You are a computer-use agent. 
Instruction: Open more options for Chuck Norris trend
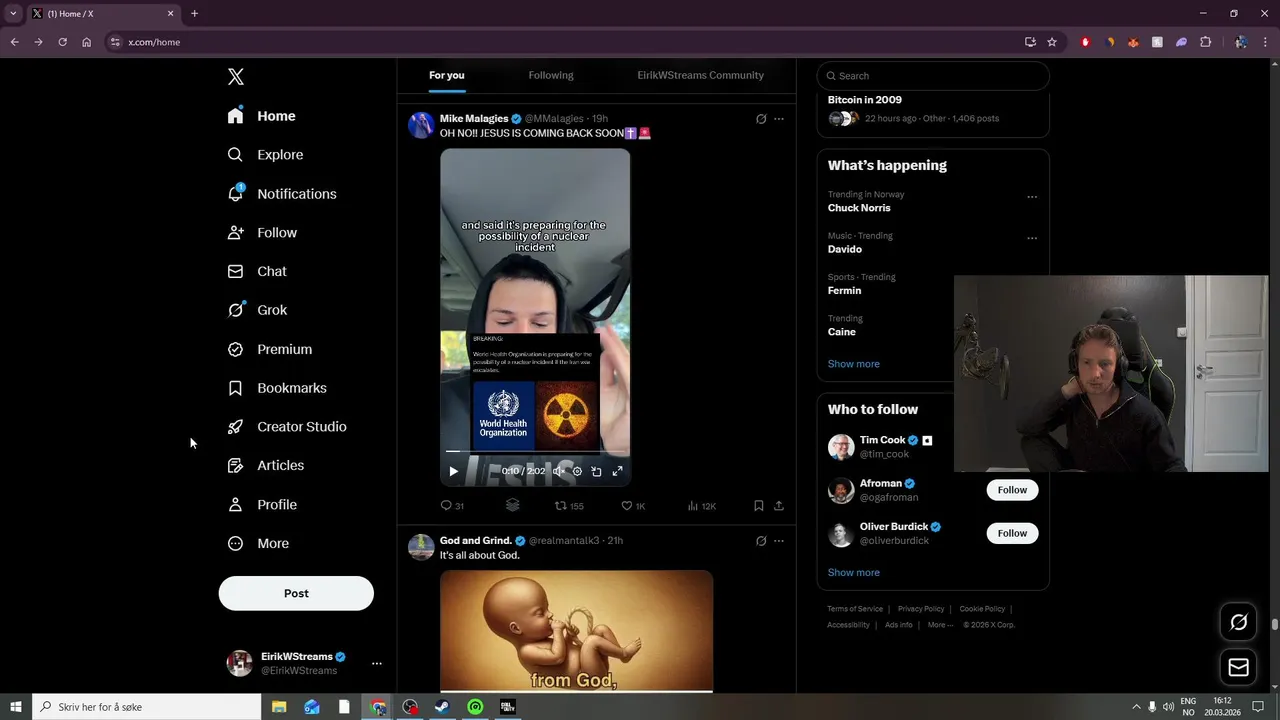1032,197
